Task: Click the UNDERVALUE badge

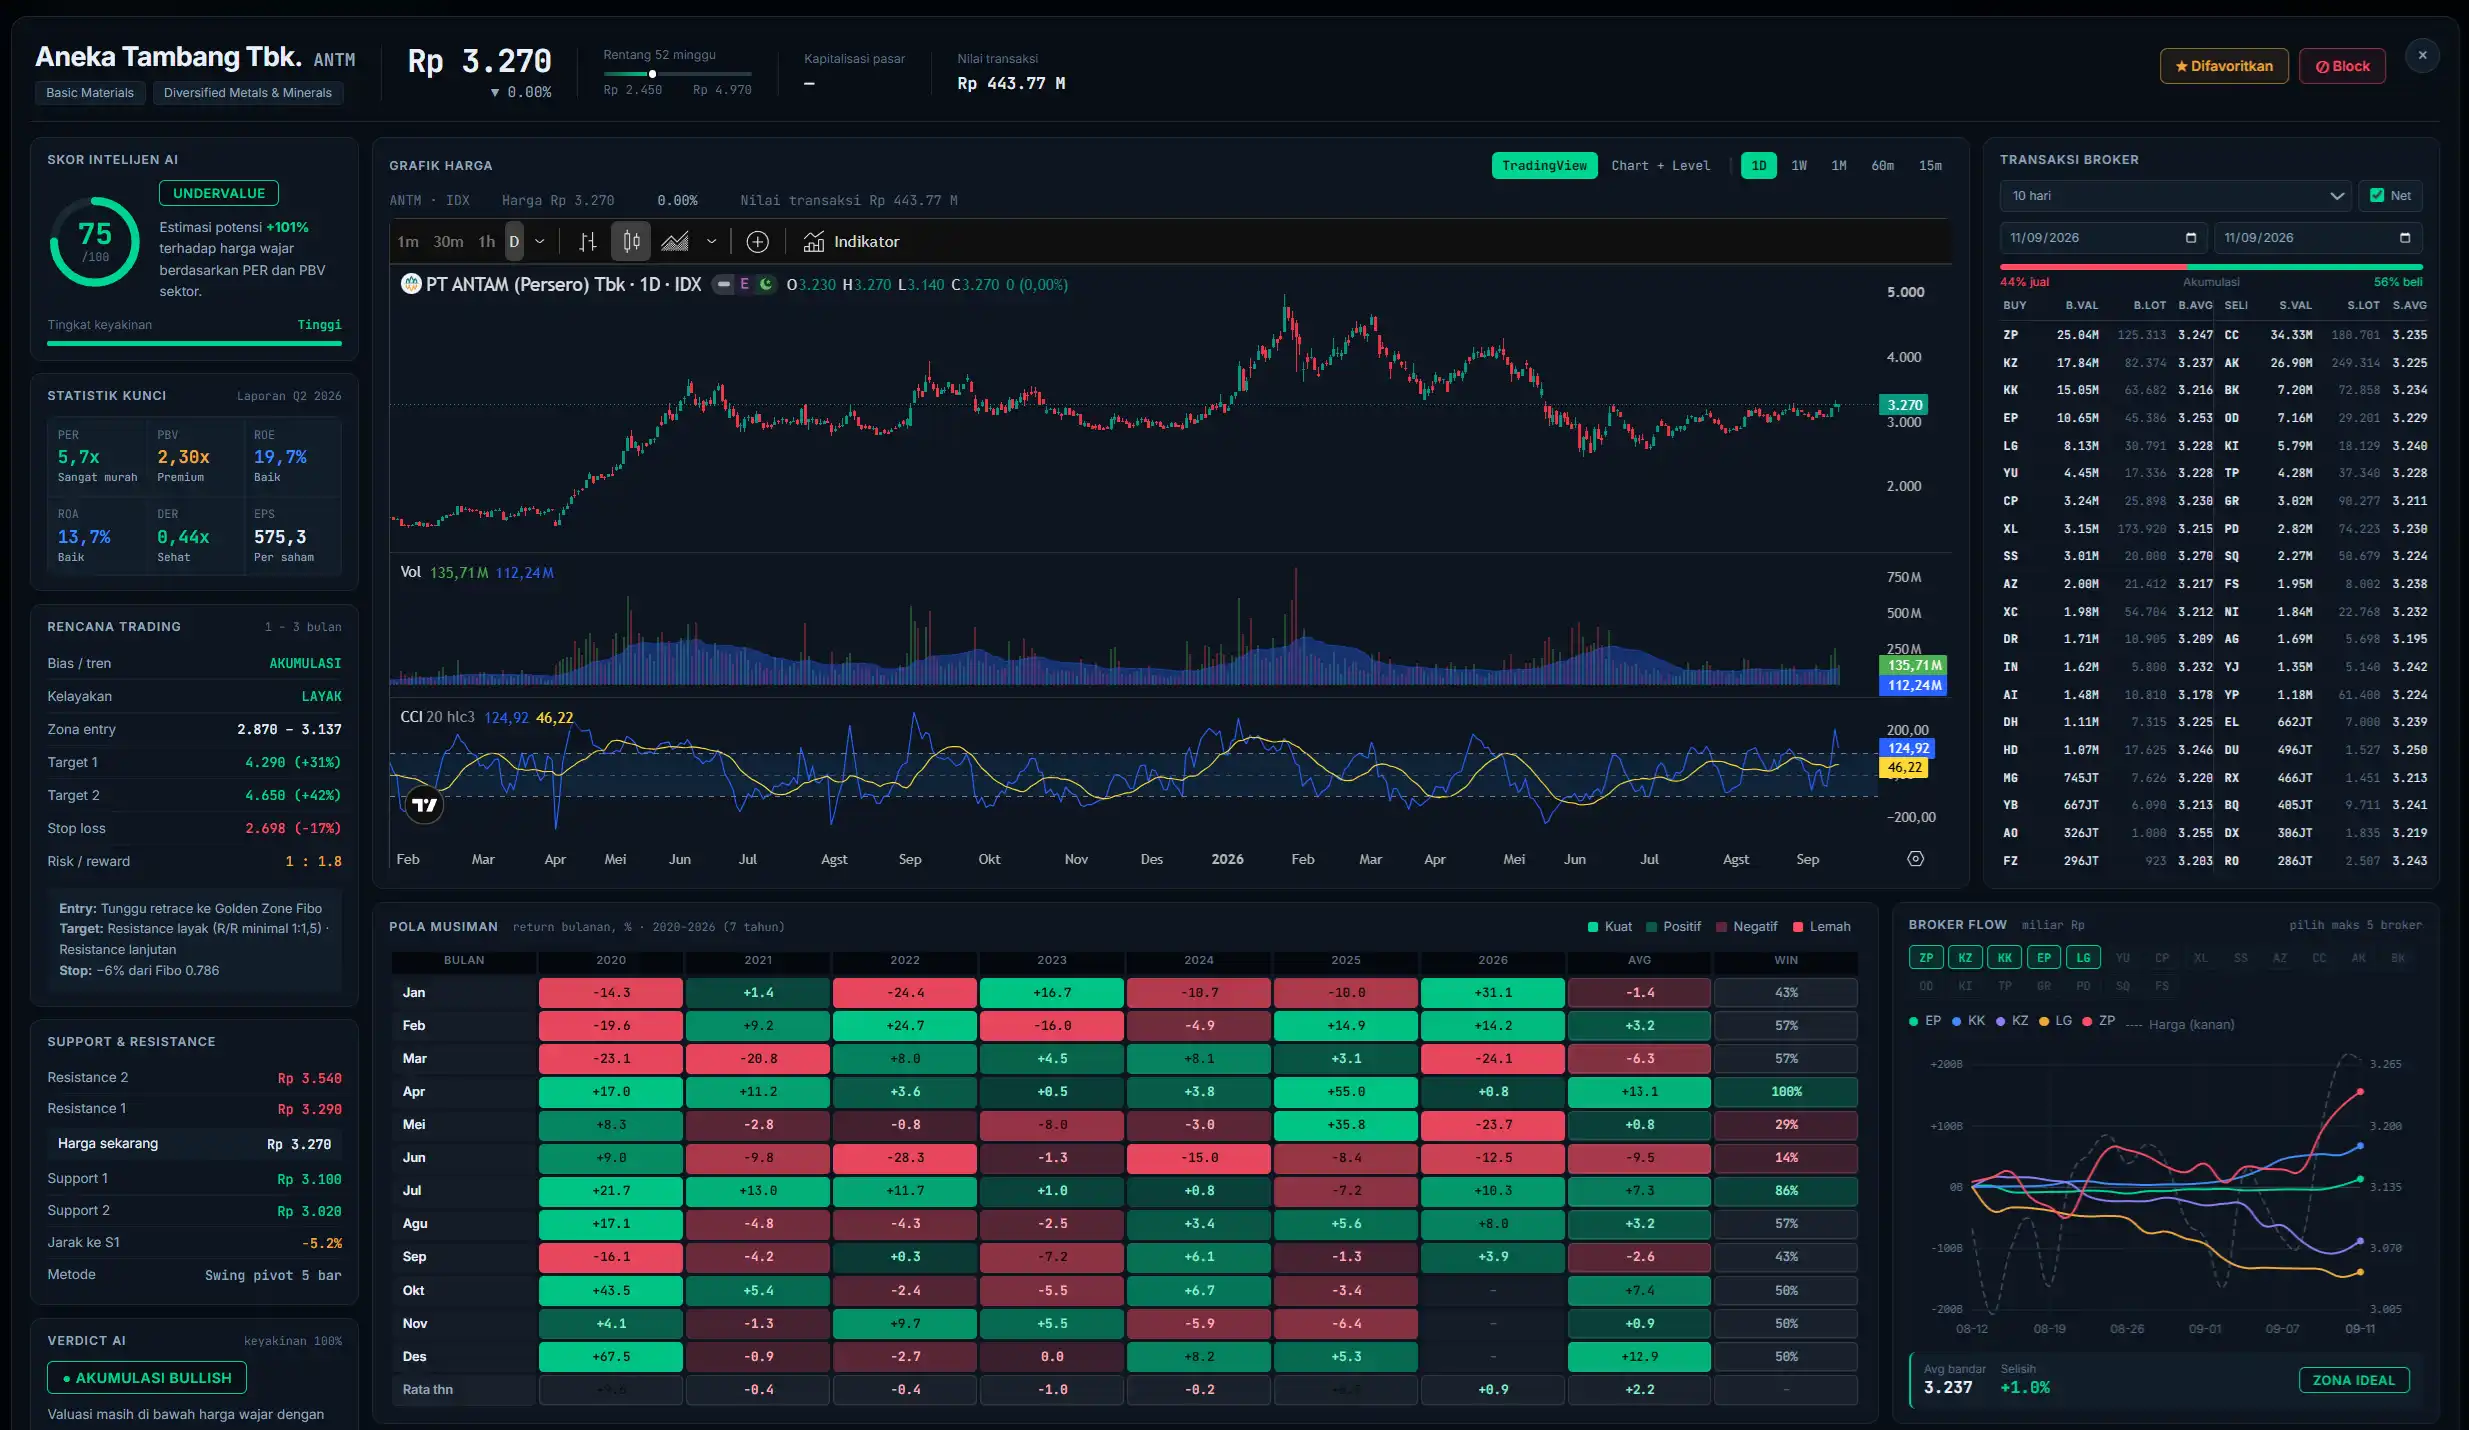Action: click(219, 193)
